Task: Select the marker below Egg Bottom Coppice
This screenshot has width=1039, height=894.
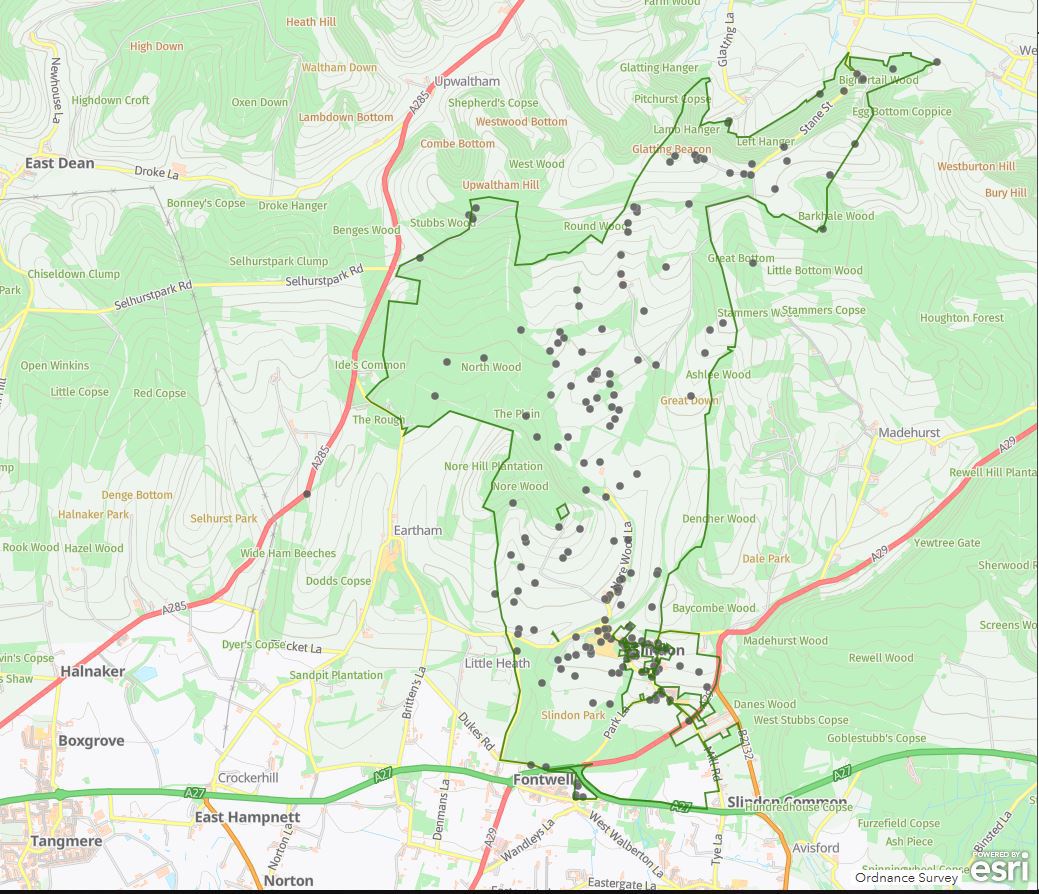Action: tap(855, 144)
